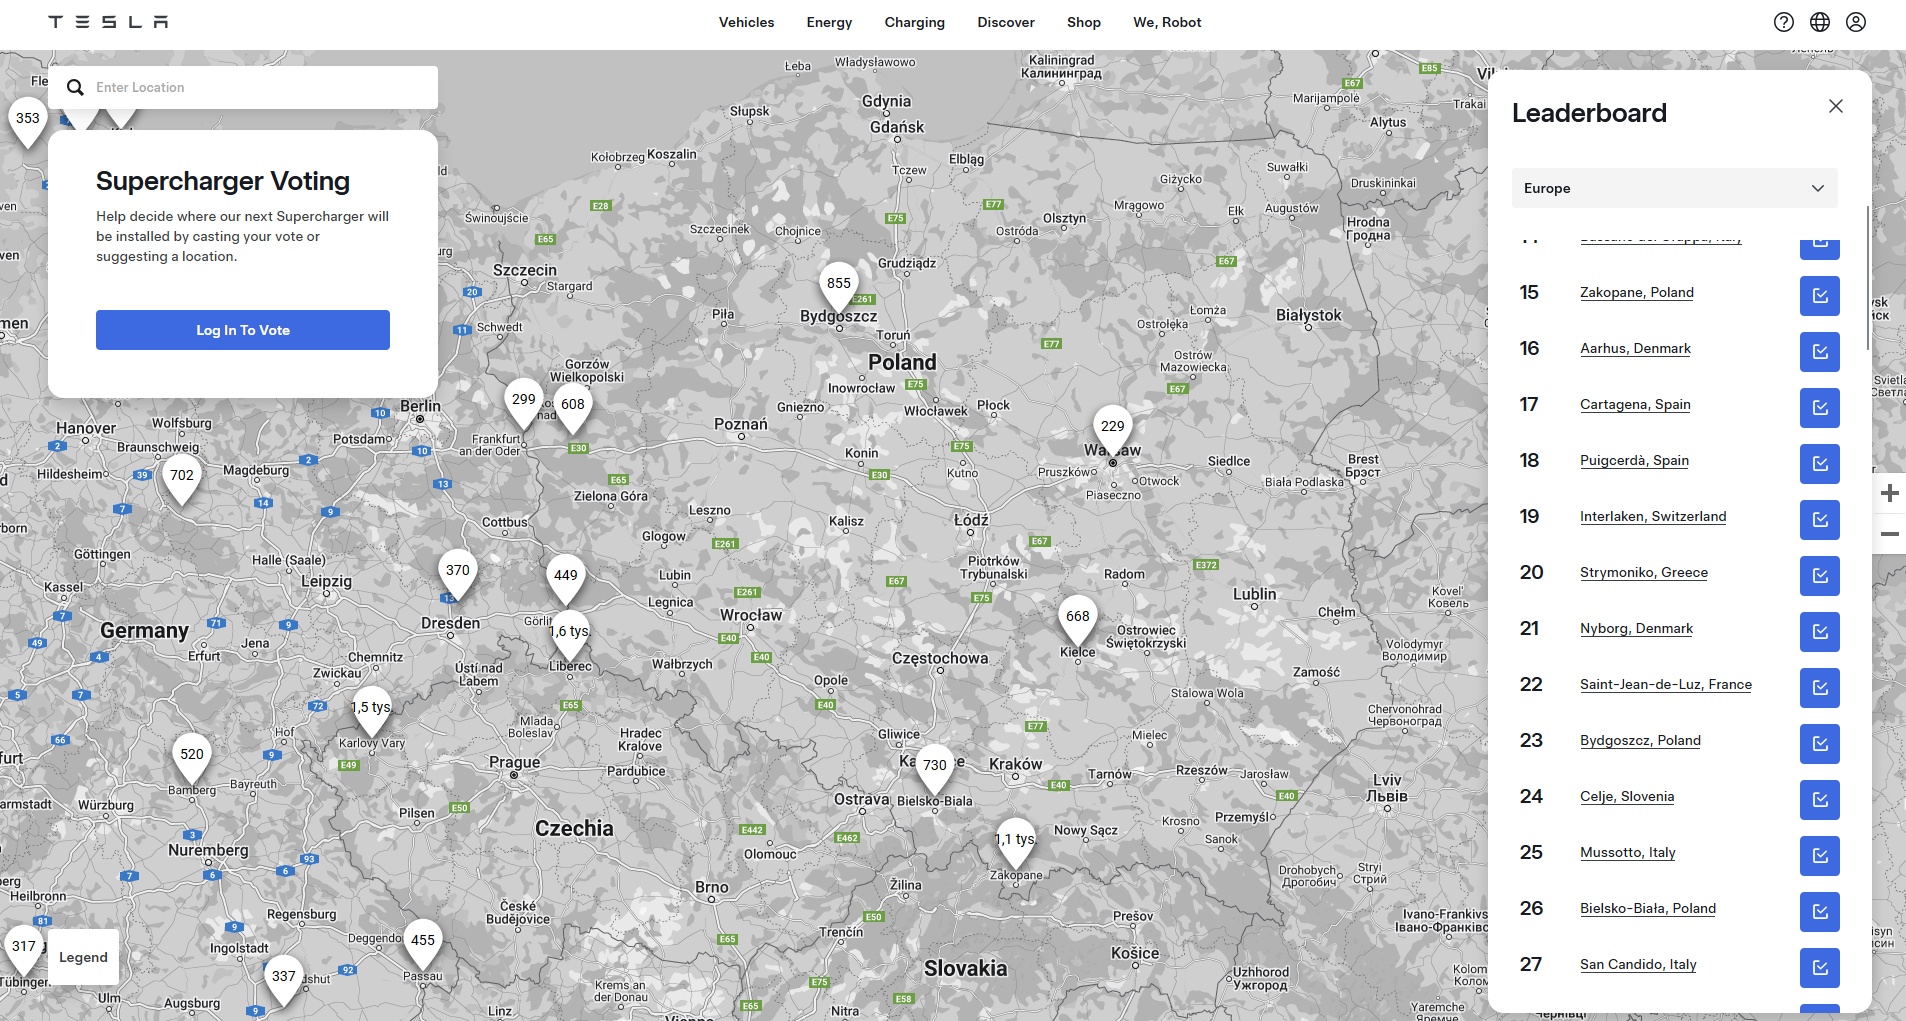The image size is (1906, 1021).
Task: Vote icon for Cartagena, Spain
Action: (x=1820, y=408)
